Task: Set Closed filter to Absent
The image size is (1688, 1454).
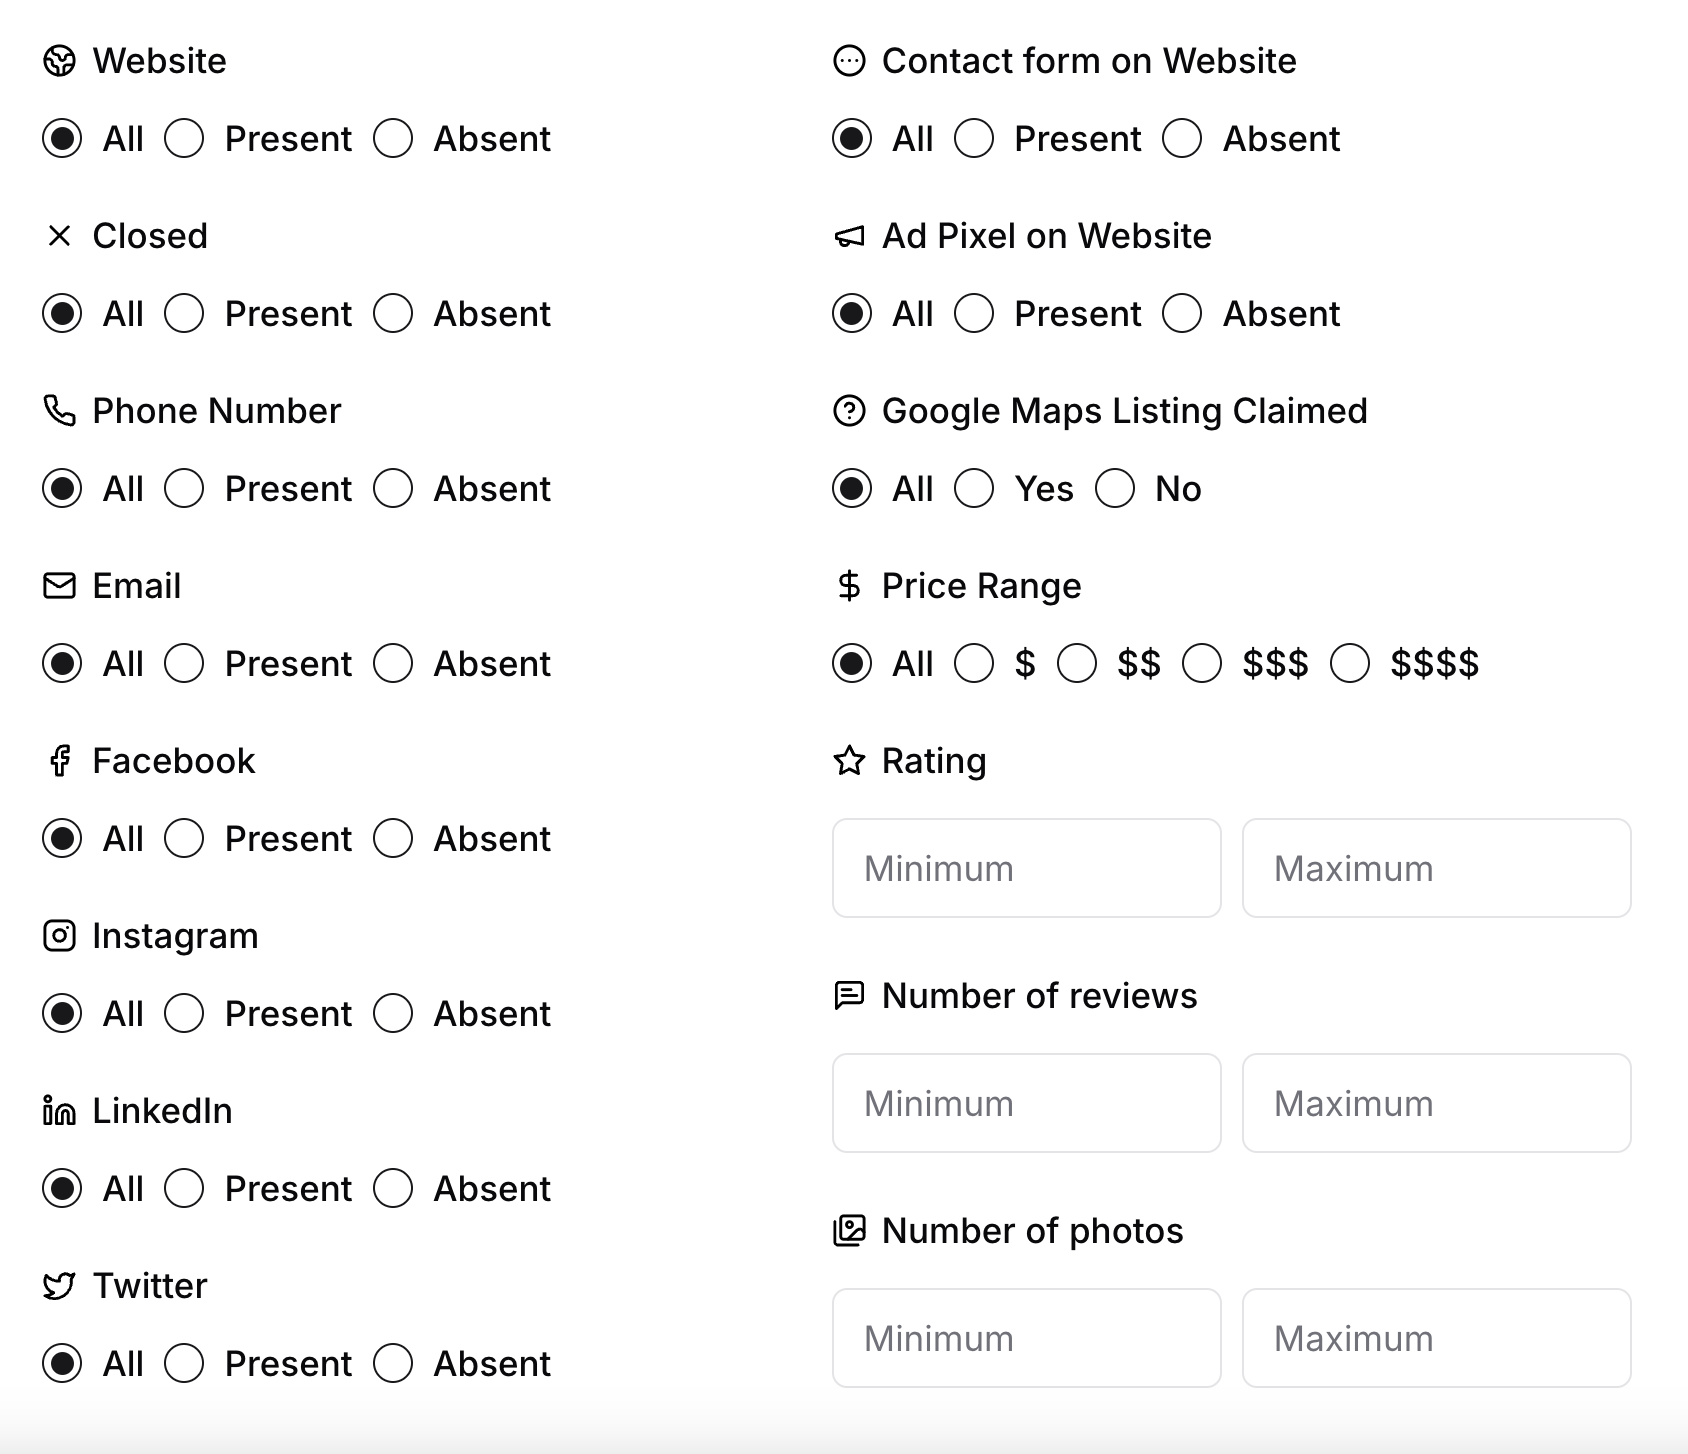Action: click(x=393, y=314)
